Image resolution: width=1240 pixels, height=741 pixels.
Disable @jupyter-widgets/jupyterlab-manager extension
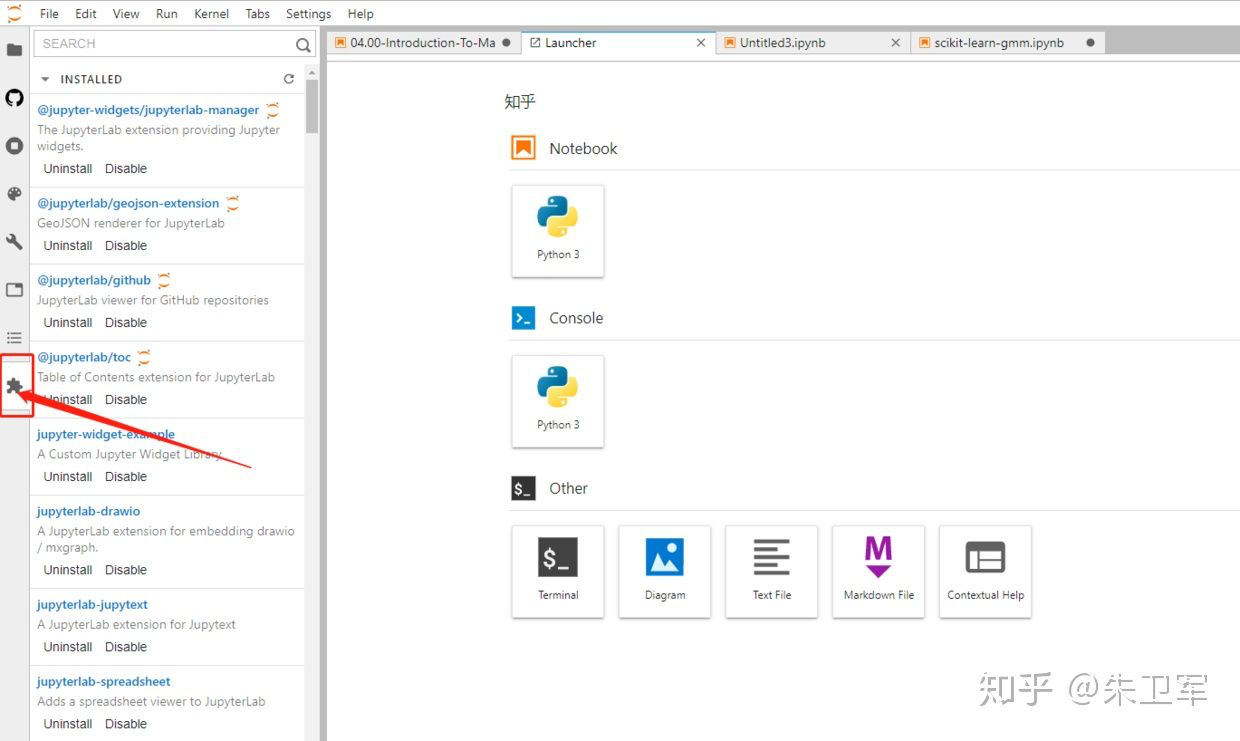(x=126, y=169)
